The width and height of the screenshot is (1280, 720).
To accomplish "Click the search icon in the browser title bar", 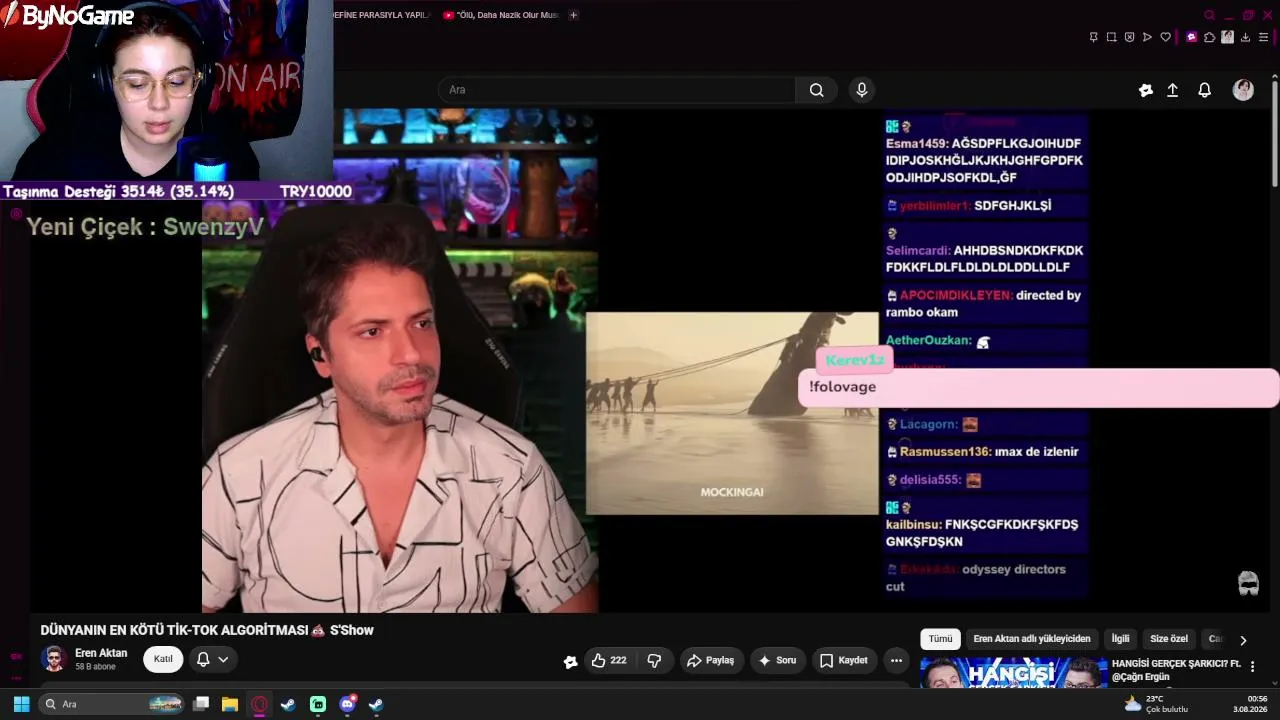I will click(x=1209, y=15).
